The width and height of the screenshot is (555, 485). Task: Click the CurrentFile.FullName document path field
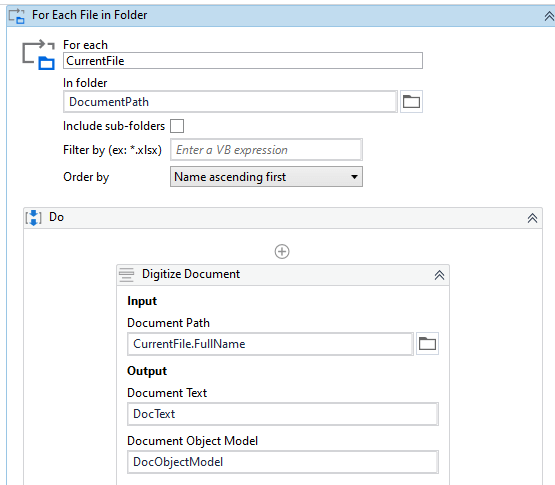click(x=270, y=343)
